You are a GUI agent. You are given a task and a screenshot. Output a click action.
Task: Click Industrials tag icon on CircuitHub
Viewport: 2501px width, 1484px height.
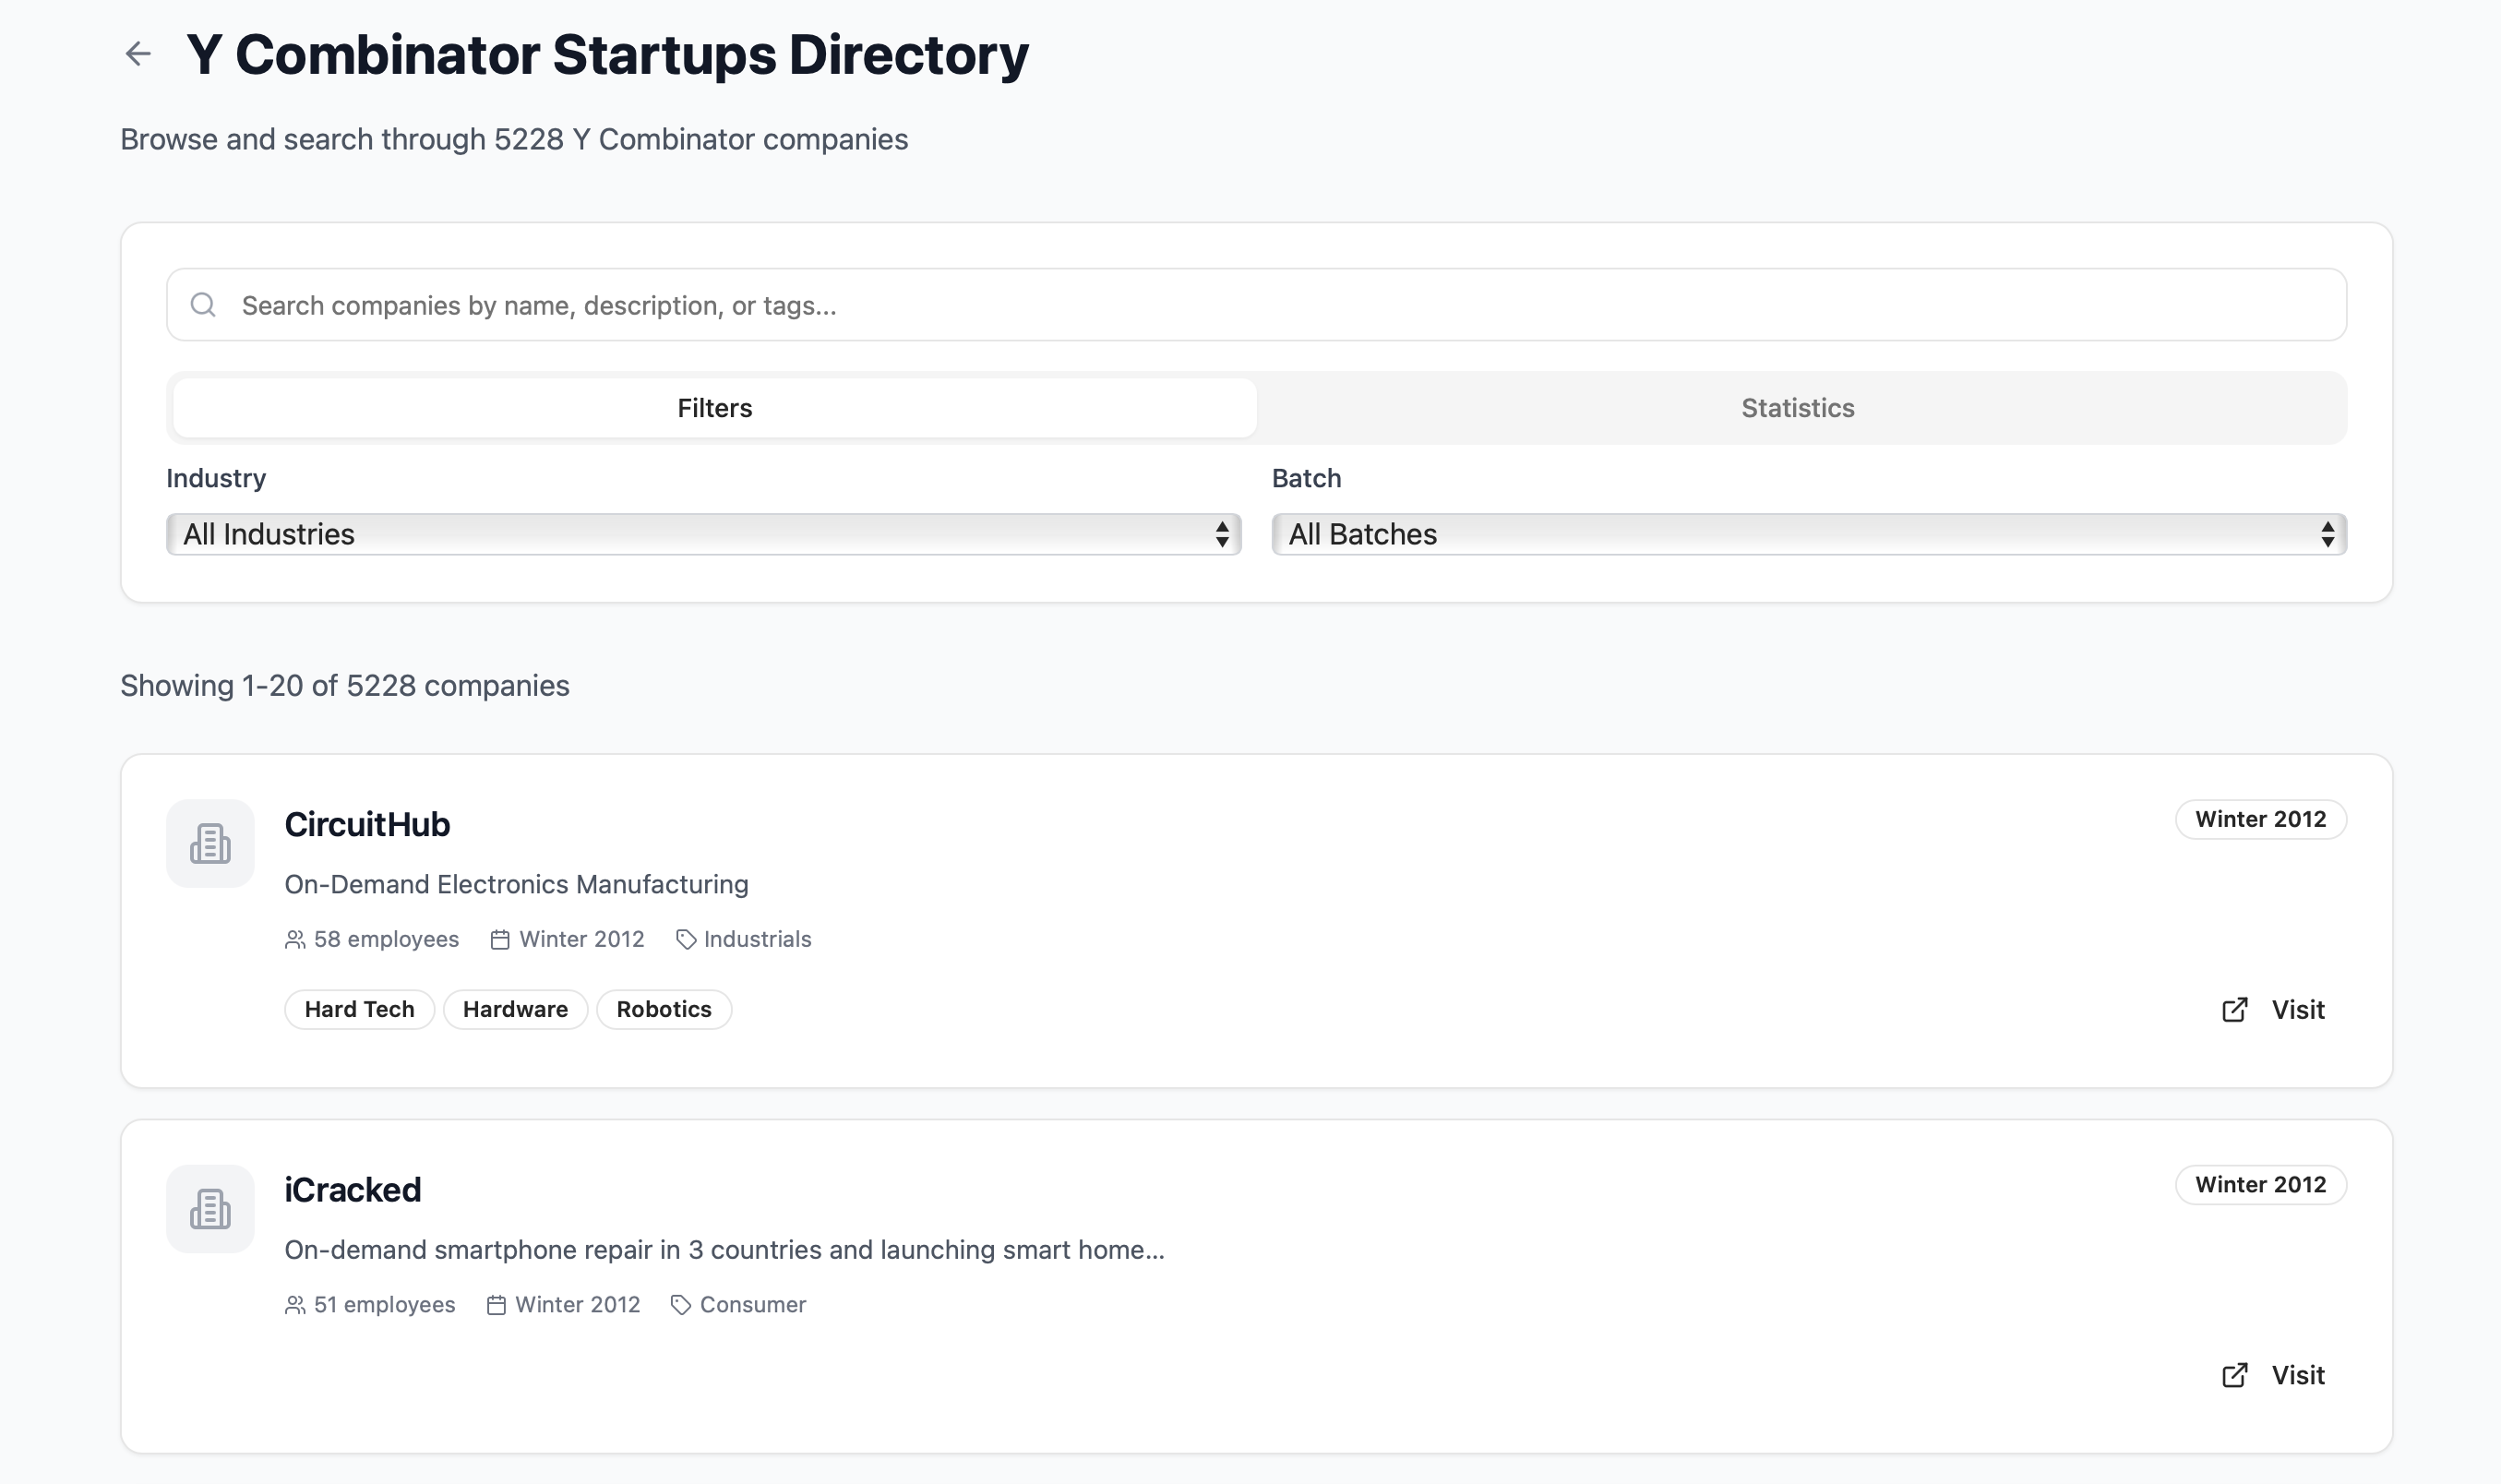(x=685, y=940)
